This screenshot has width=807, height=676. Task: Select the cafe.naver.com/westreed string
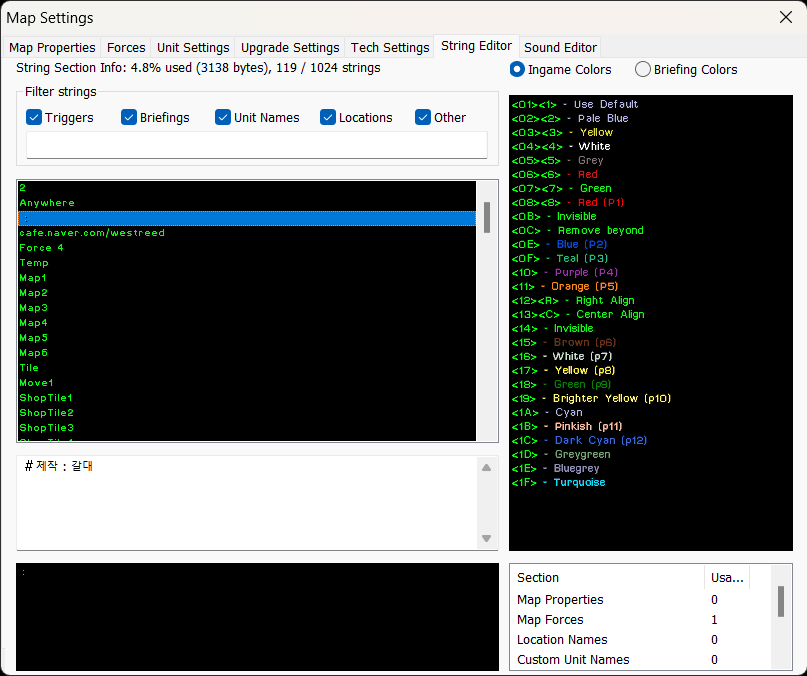click(x=92, y=233)
